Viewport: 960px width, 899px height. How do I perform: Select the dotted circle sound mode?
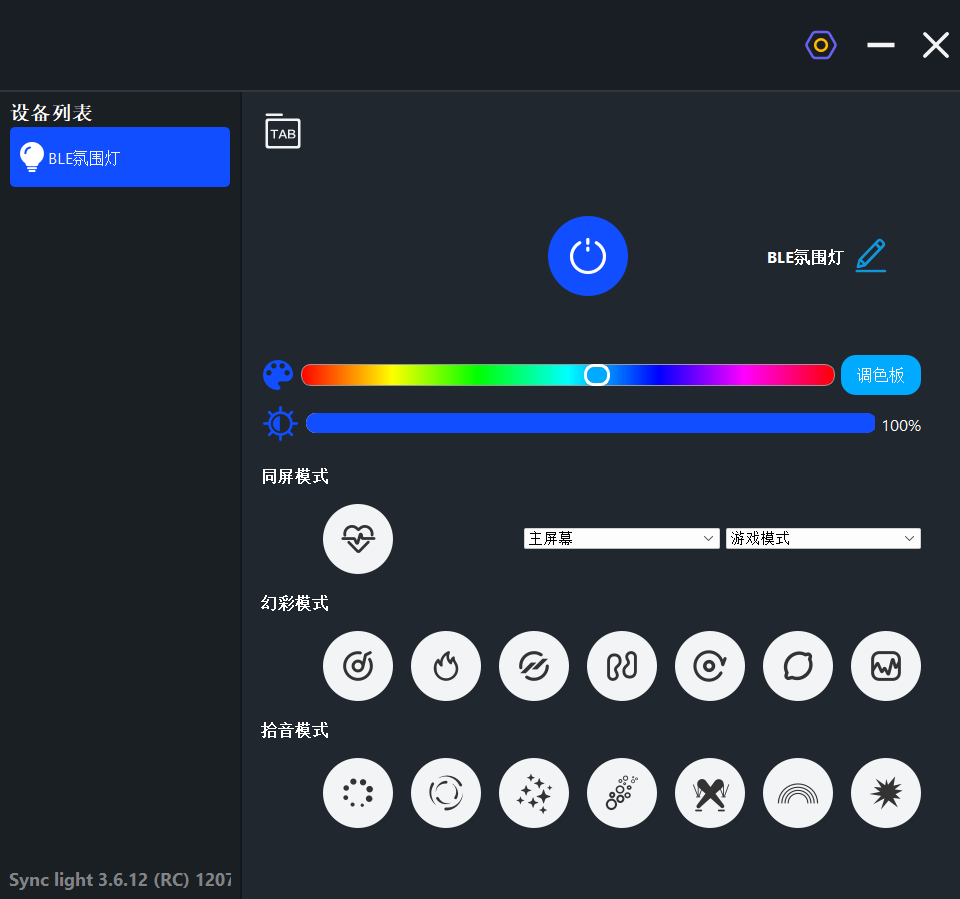(358, 794)
